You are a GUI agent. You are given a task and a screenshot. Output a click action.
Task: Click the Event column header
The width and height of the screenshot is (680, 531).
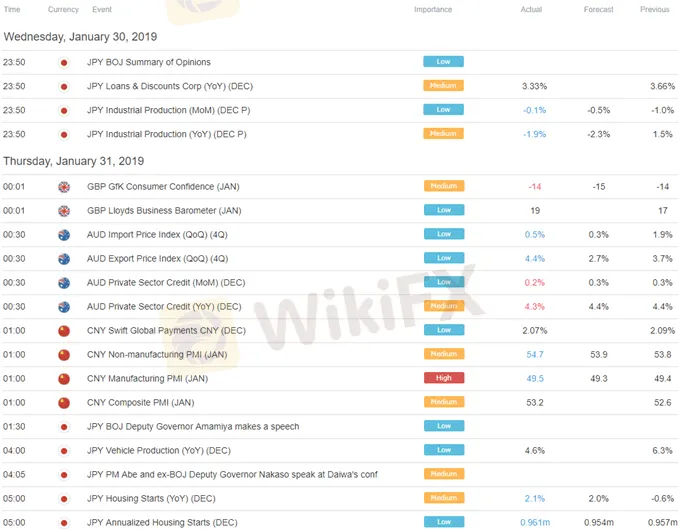coord(102,10)
